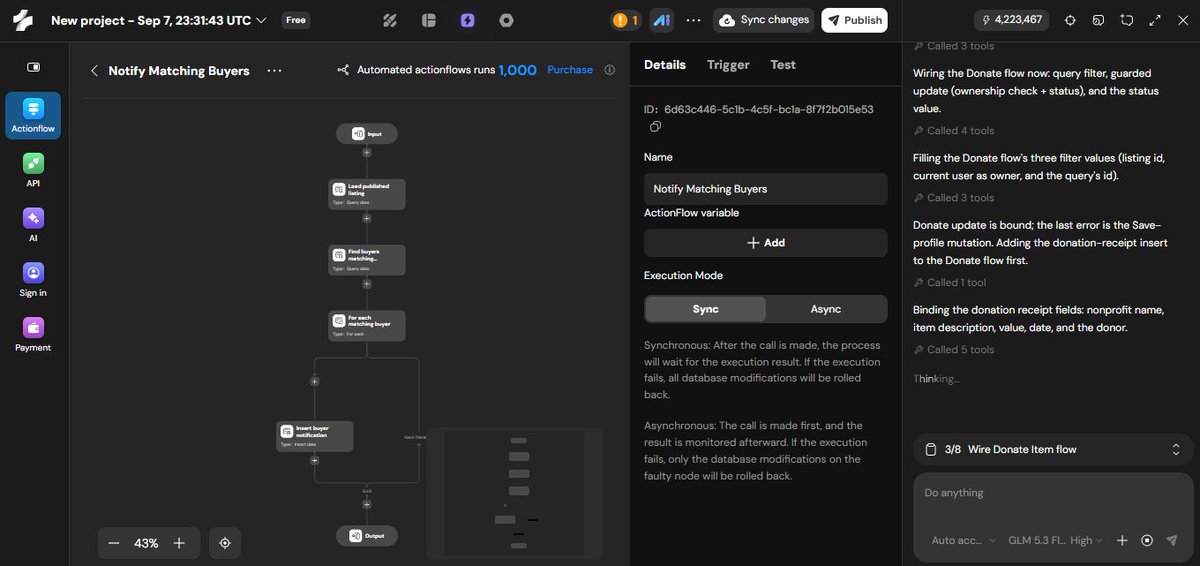Open the Actionflow sidebar section
This screenshot has width=1200, height=566.
pos(33,115)
